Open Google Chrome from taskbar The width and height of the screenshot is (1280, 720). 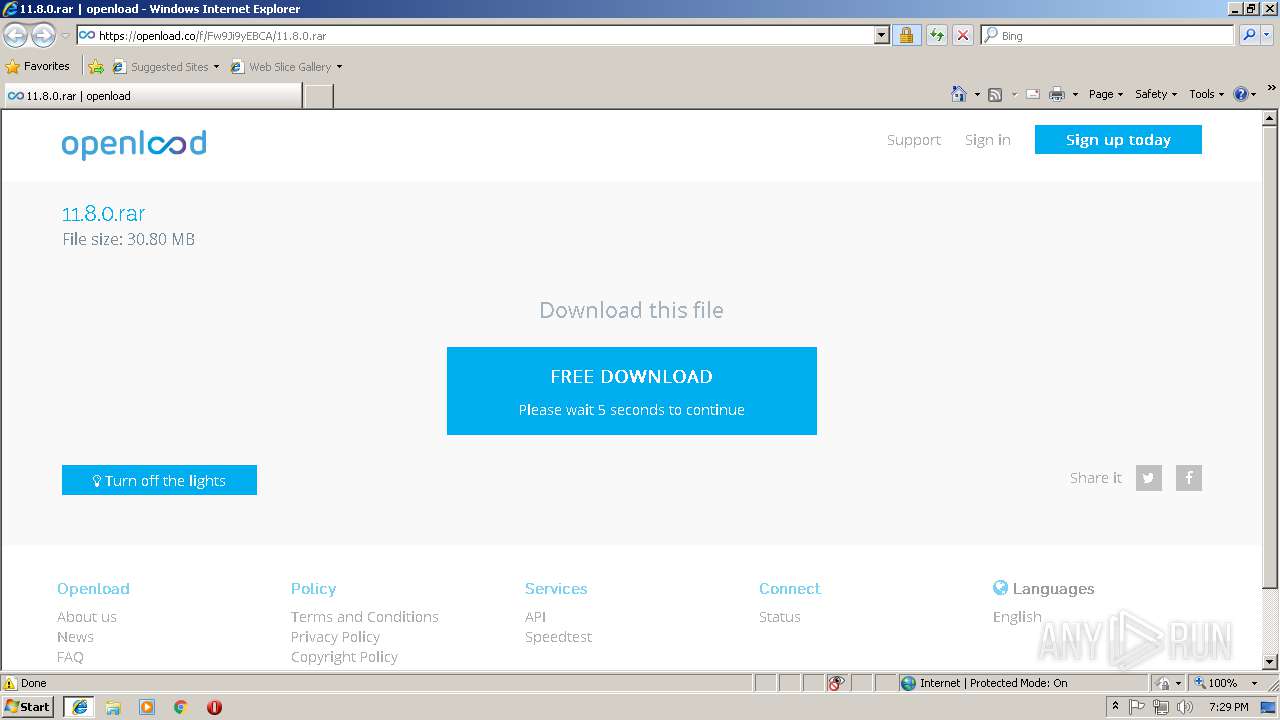pyautogui.click(x=181, y=707)
